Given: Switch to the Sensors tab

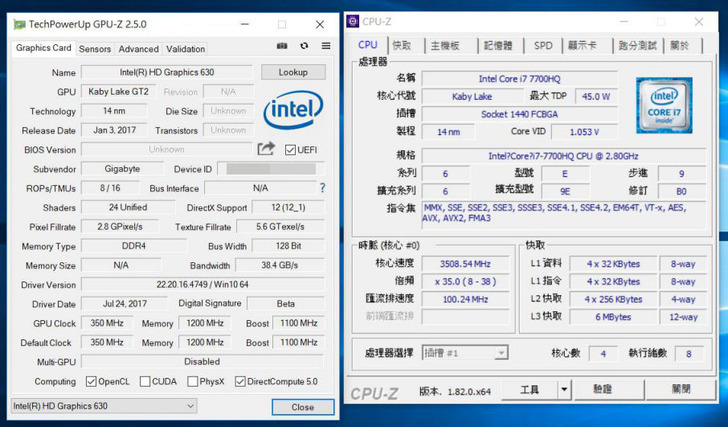Looking at the screenshot, I should pos(95,49).
